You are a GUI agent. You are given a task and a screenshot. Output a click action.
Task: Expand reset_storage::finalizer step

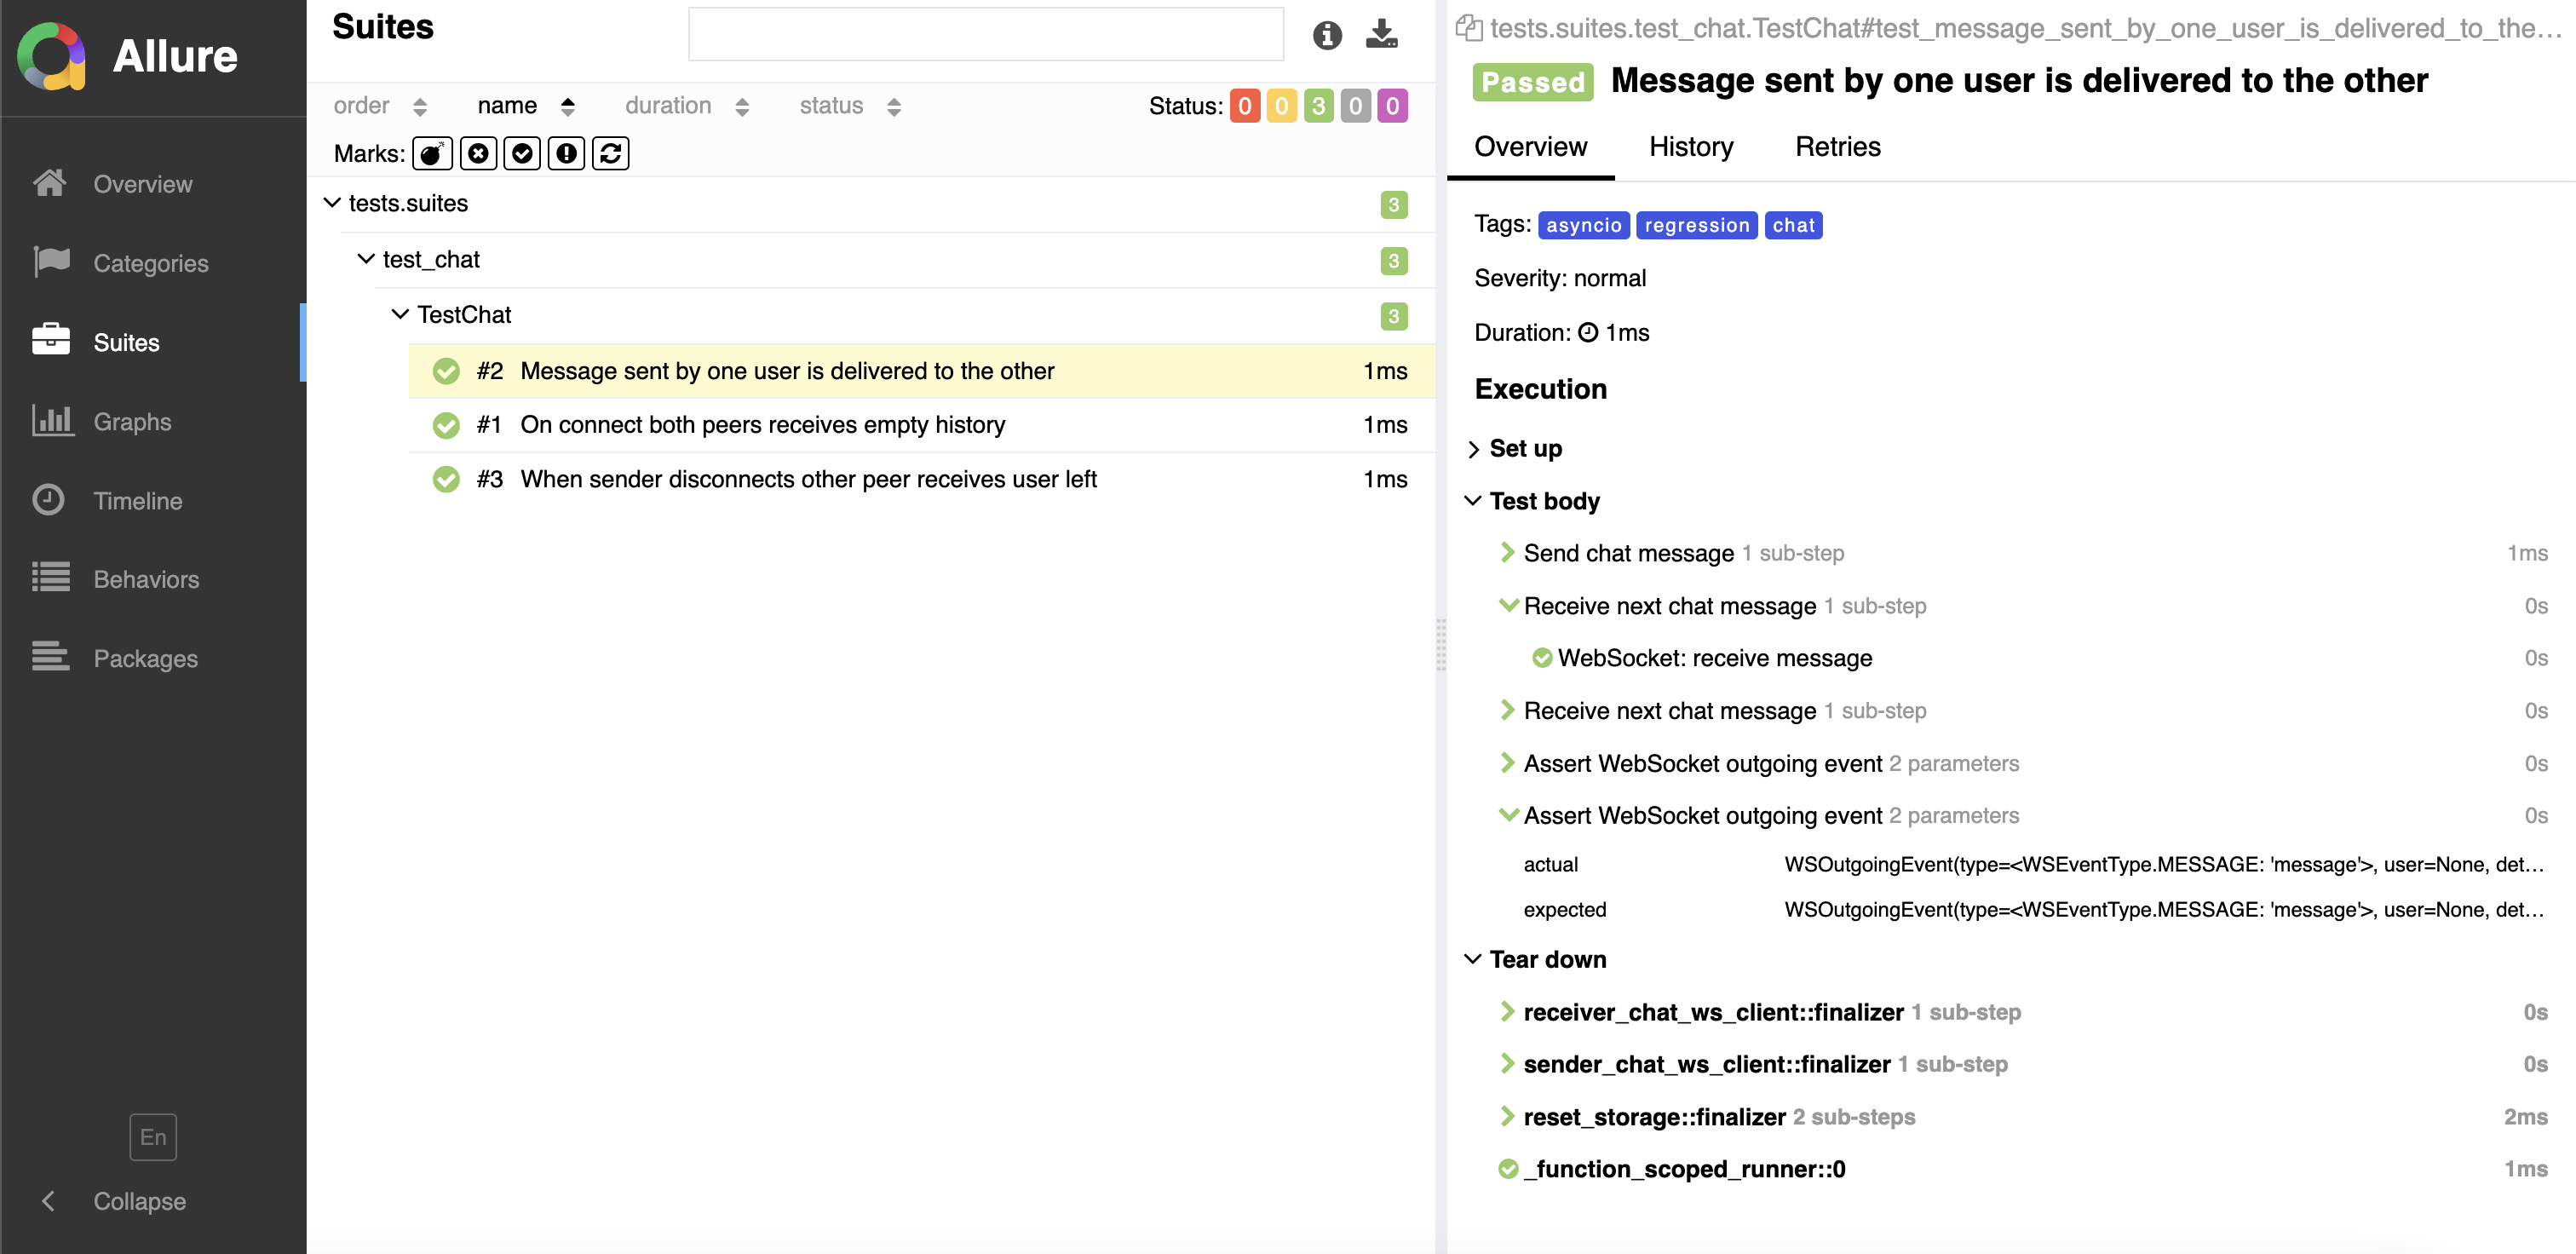[1508, 1116]
